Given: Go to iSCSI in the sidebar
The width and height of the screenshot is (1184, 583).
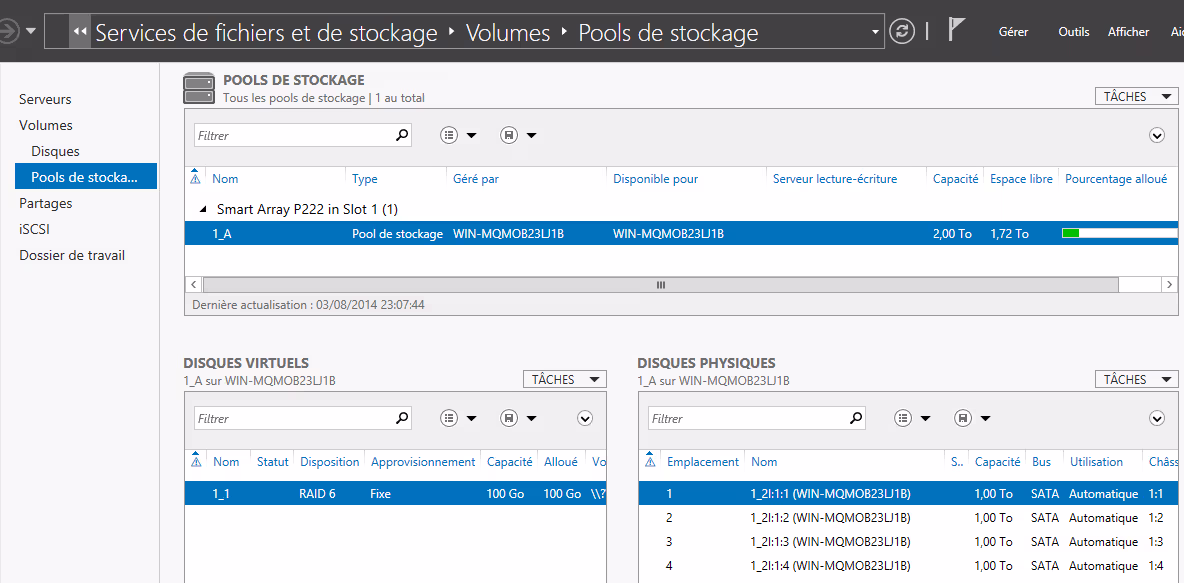Looking at the screenshot, I should (x=34, y=229).
